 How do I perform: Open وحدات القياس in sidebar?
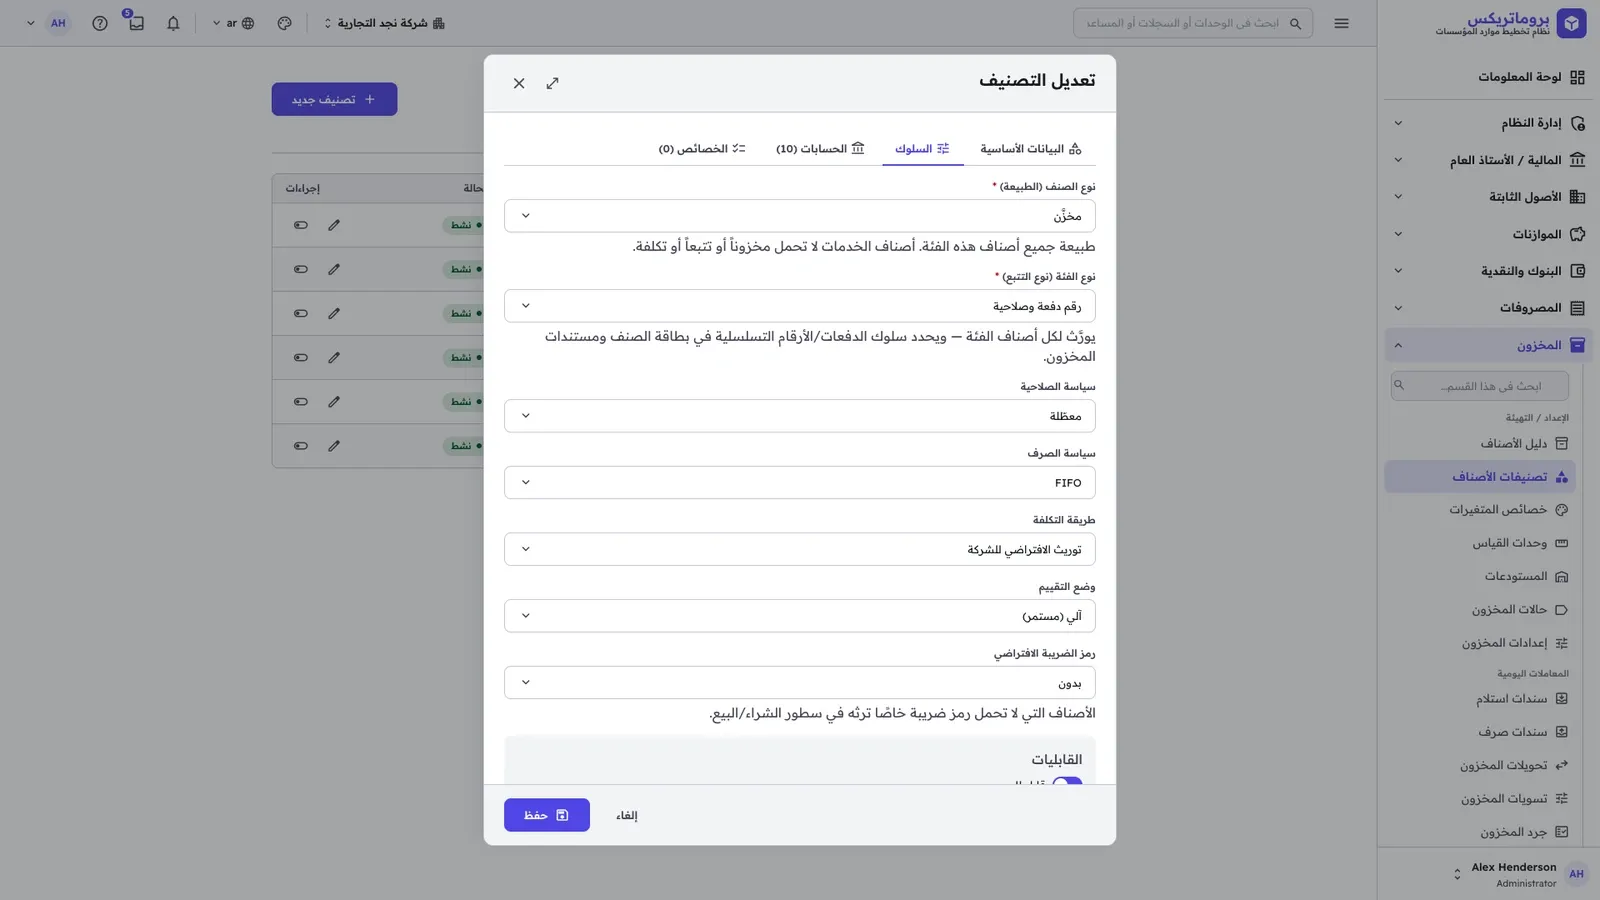(1519, 543)
